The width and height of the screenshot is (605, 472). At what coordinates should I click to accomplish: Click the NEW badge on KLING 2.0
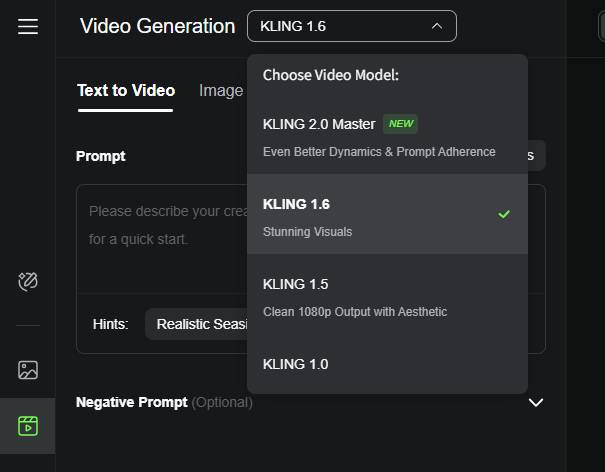401,123
